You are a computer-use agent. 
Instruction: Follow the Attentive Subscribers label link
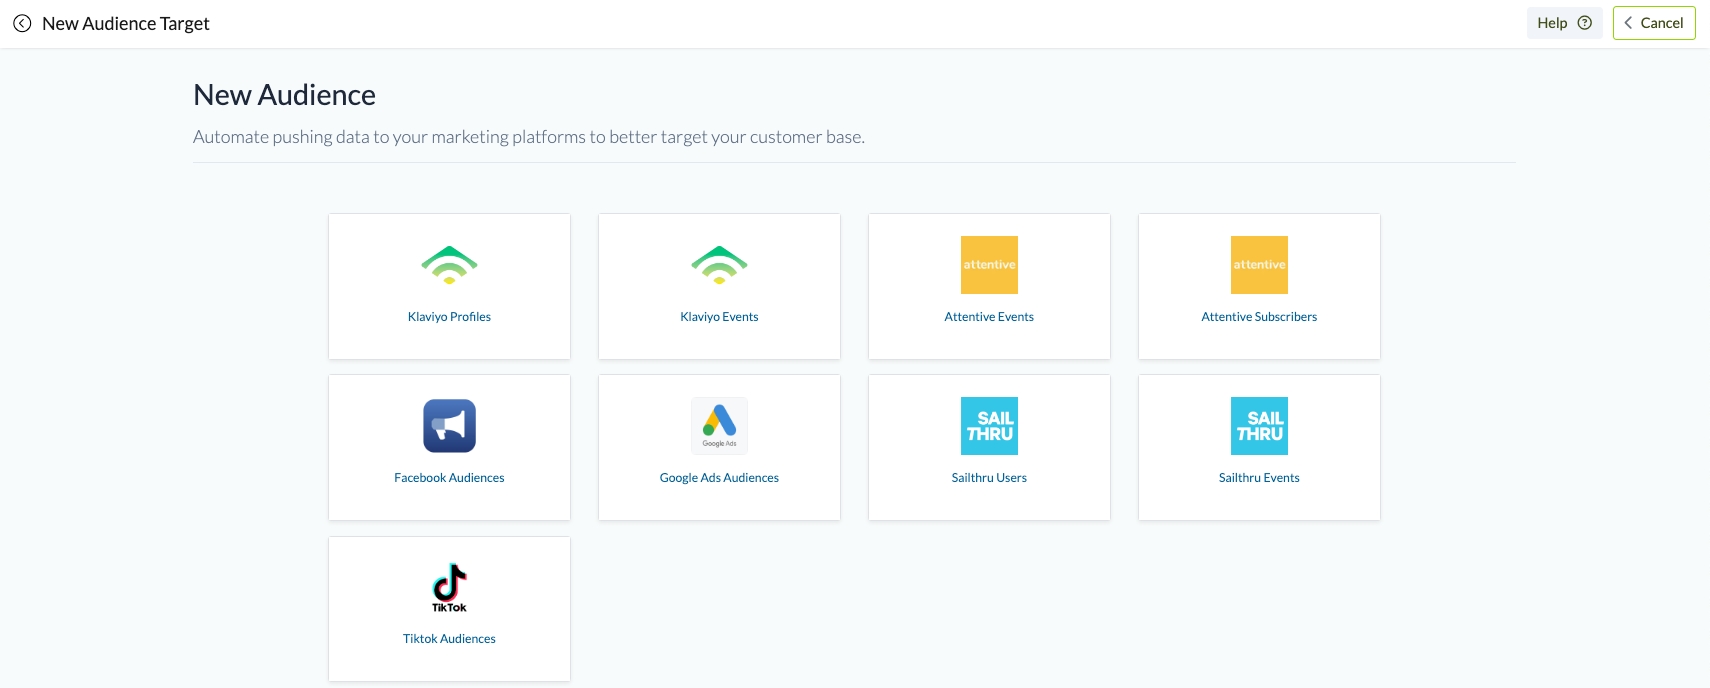(x=1259, y=317)
